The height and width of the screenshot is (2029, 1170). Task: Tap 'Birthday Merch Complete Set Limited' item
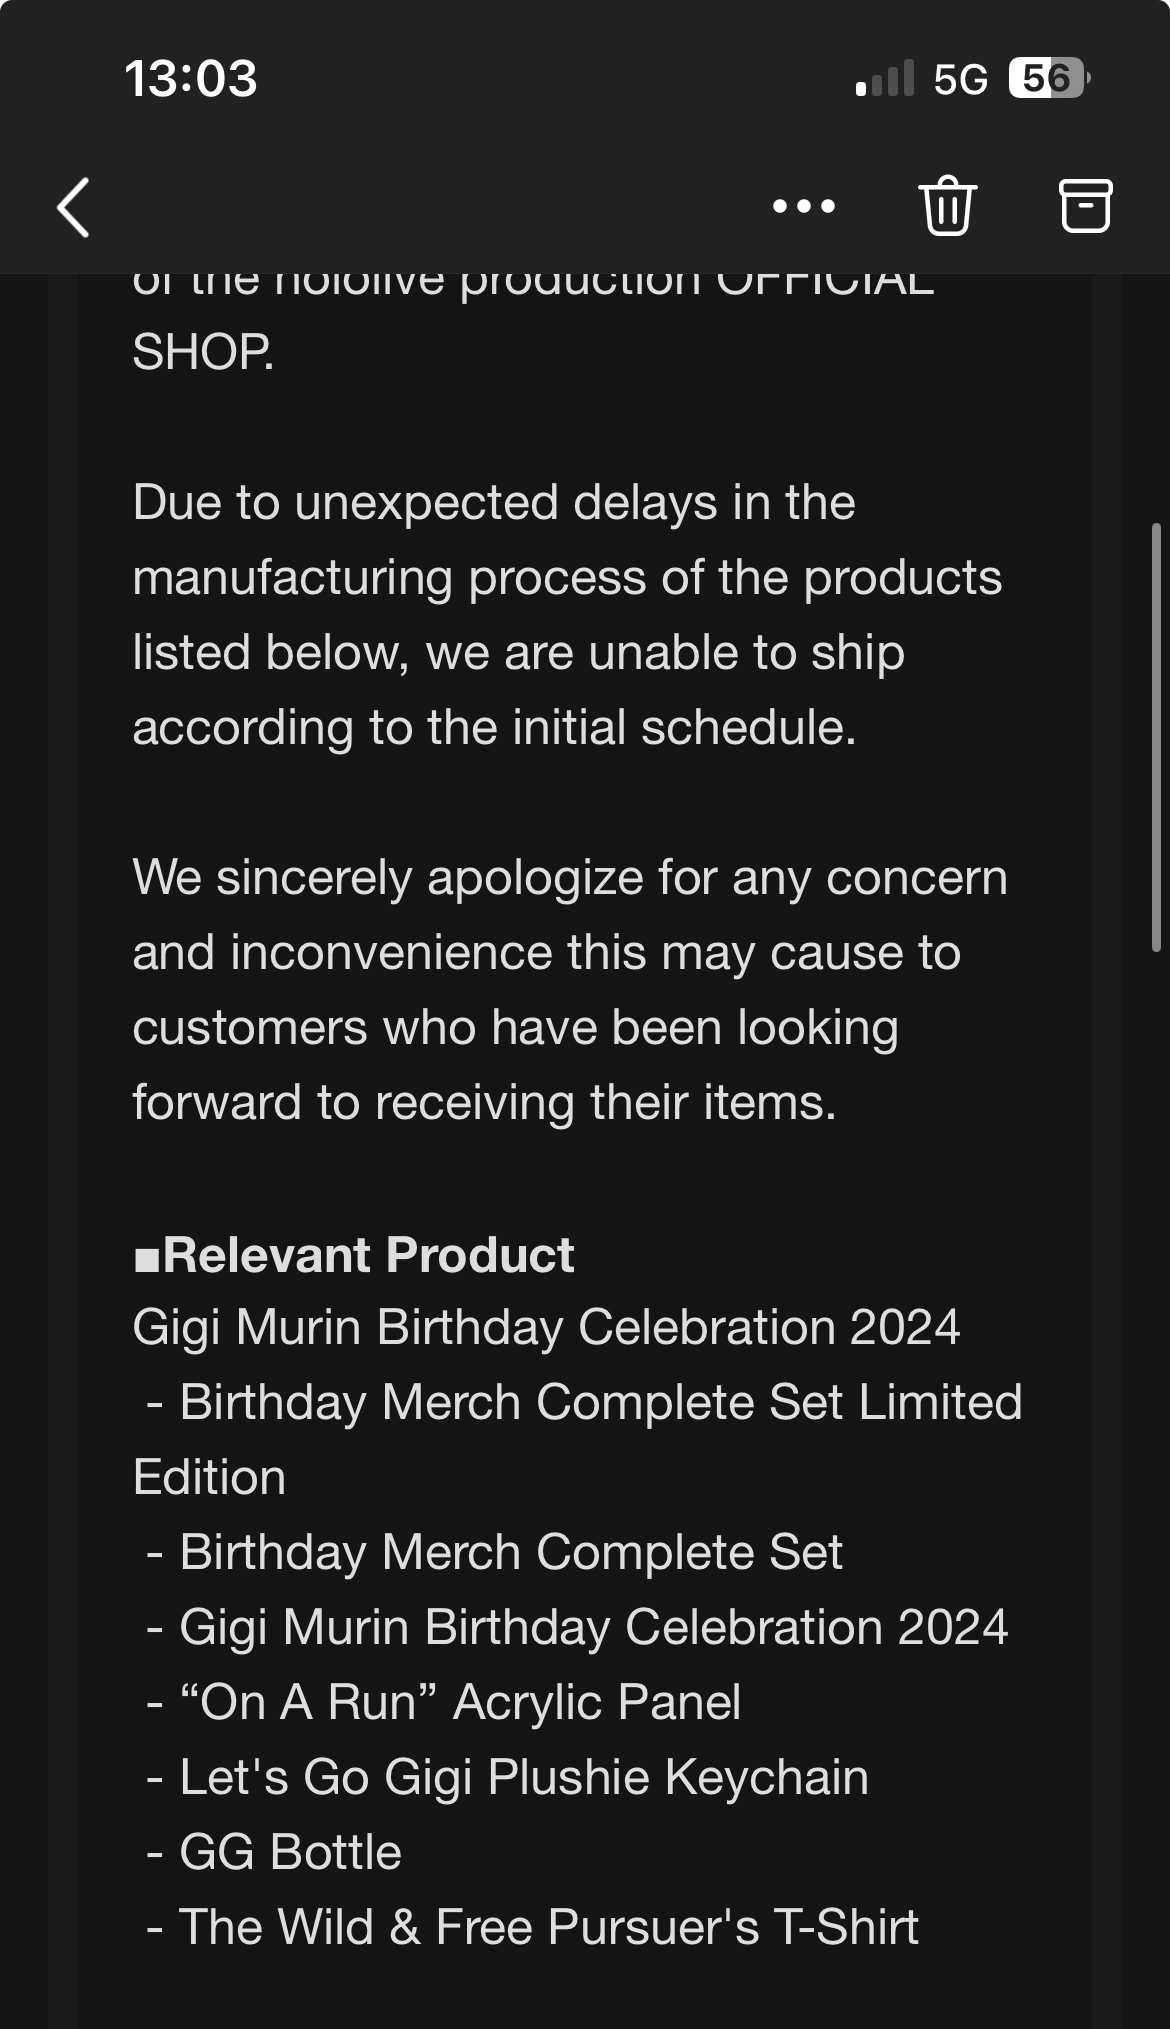tap(600, 1402)
